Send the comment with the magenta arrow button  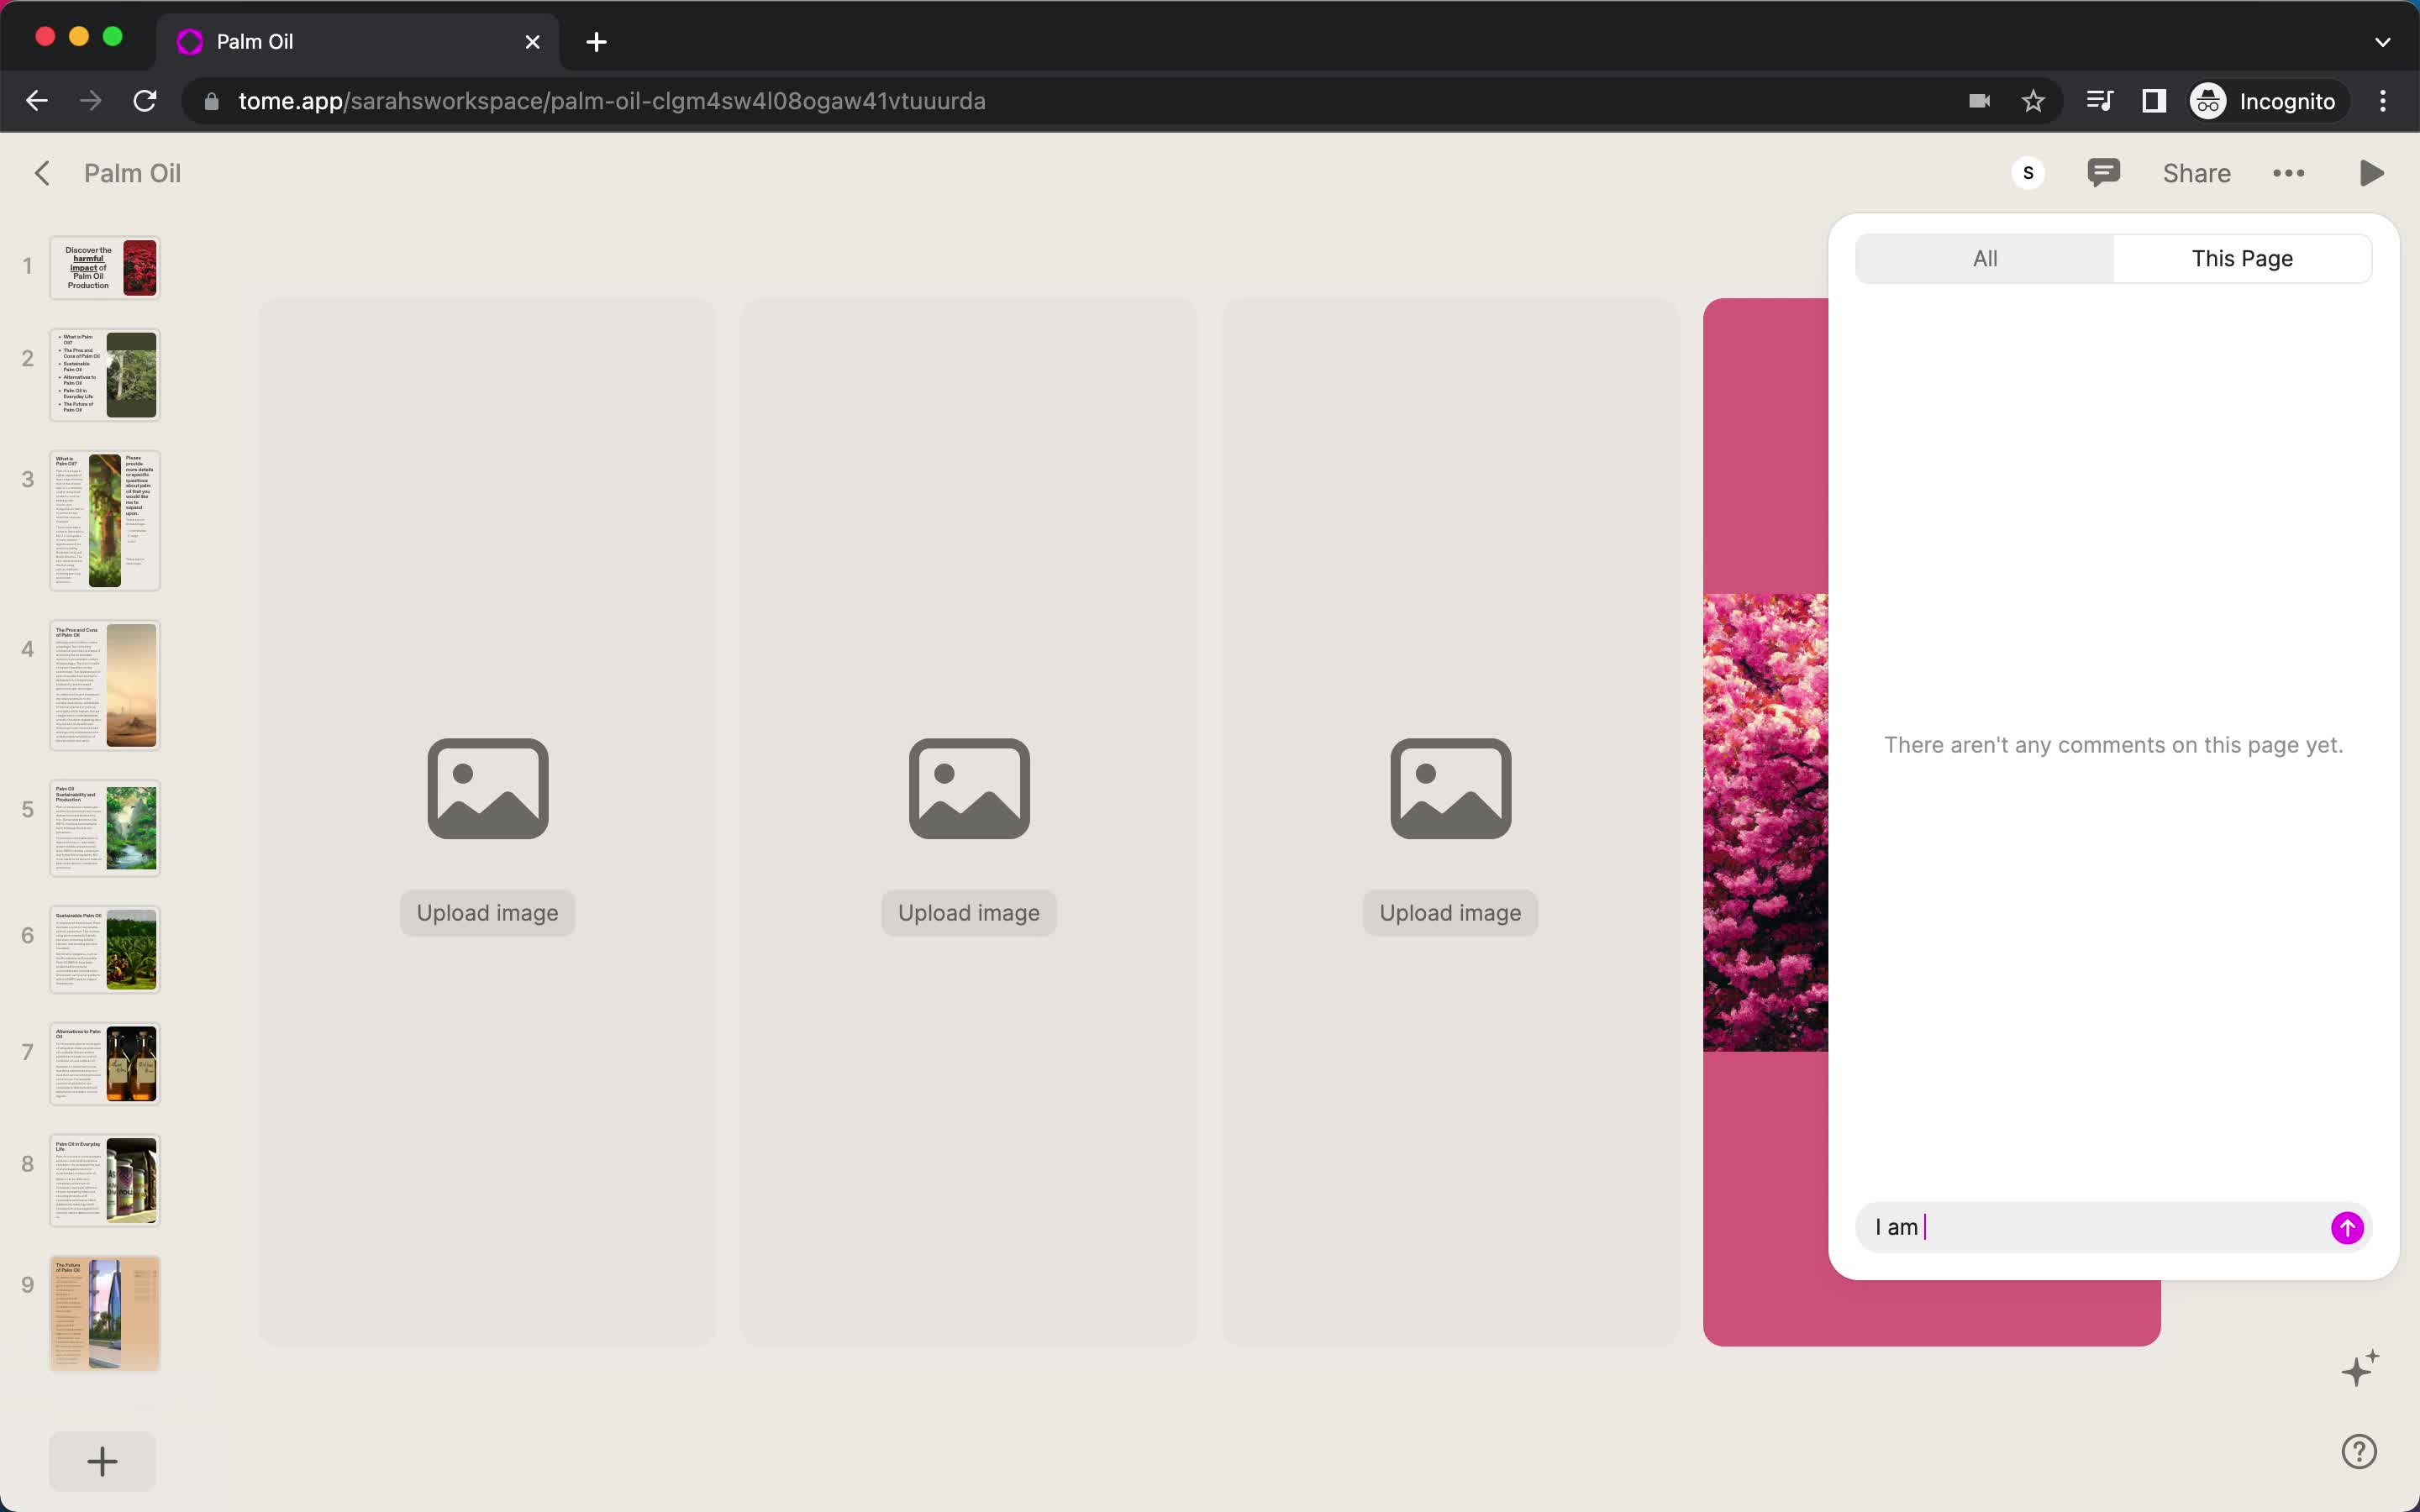[x=2347, y=1227]
